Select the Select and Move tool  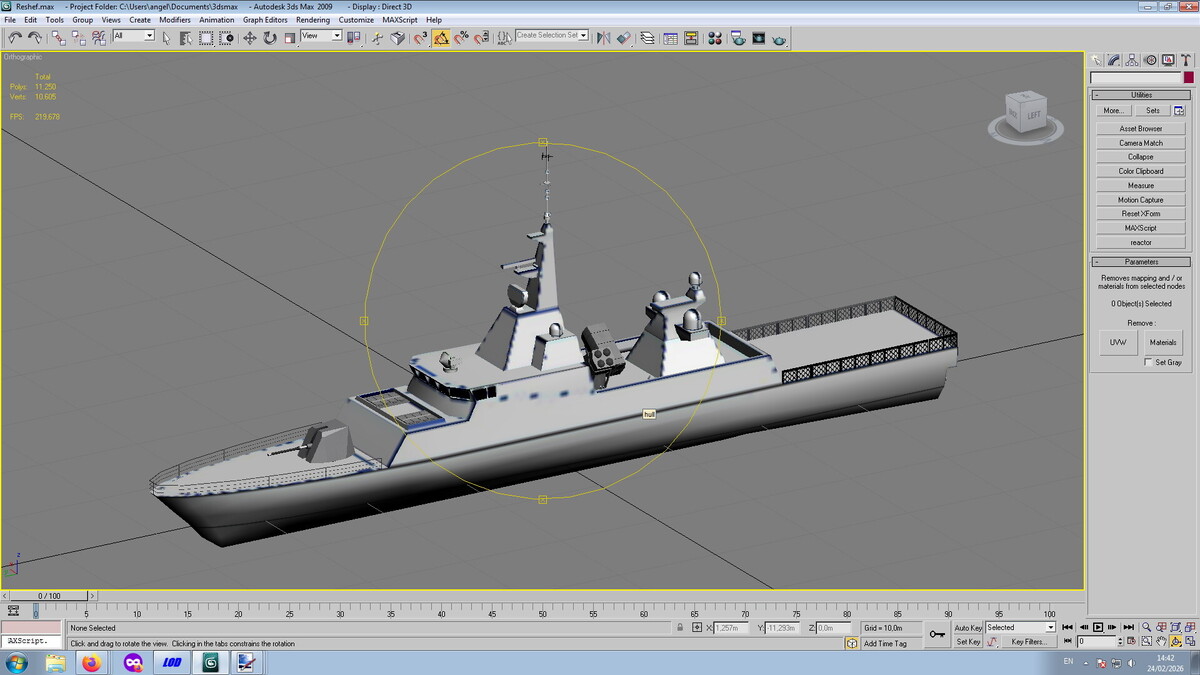coord(250,38)
